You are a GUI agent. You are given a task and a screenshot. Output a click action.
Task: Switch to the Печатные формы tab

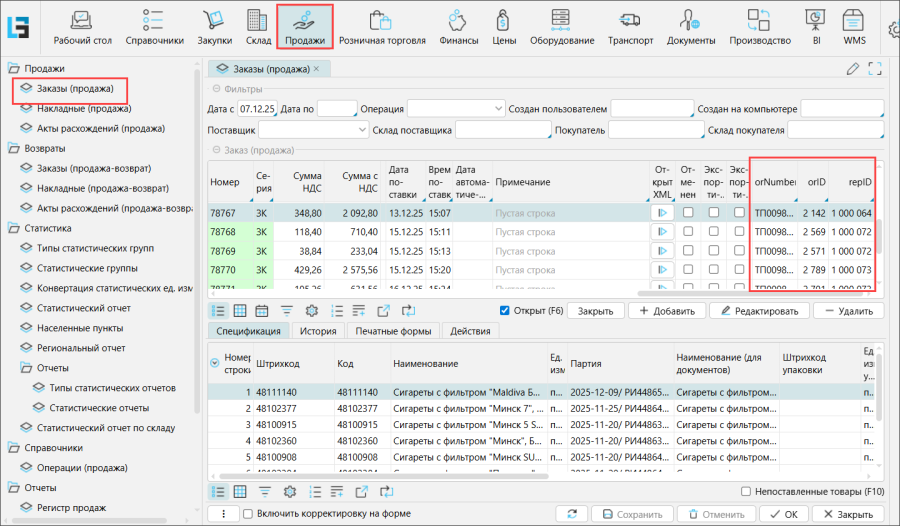[x=392, y=331]
